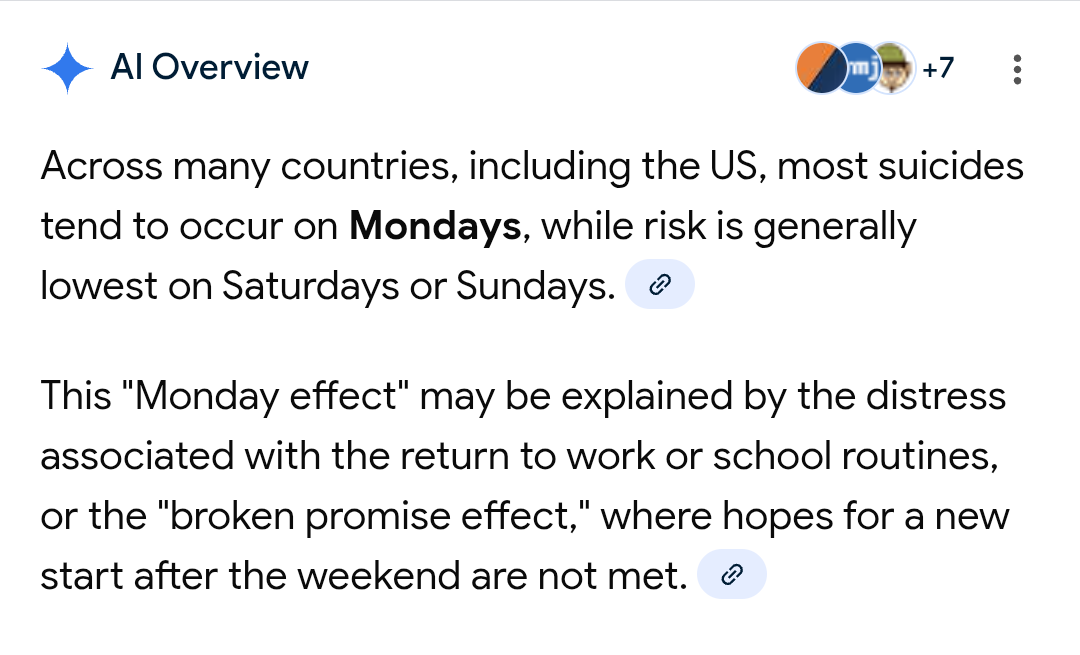Click the phrase "broken promise effect"
Image resolution: width=1080 pixels, height=655 pixels.
pos(367,518)
